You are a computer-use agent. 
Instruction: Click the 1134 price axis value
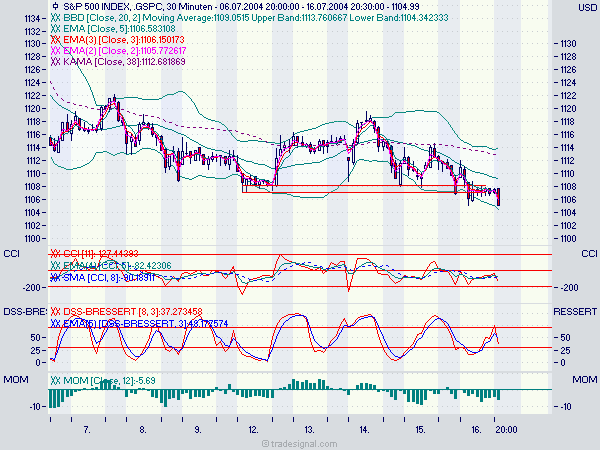point(32,18)
